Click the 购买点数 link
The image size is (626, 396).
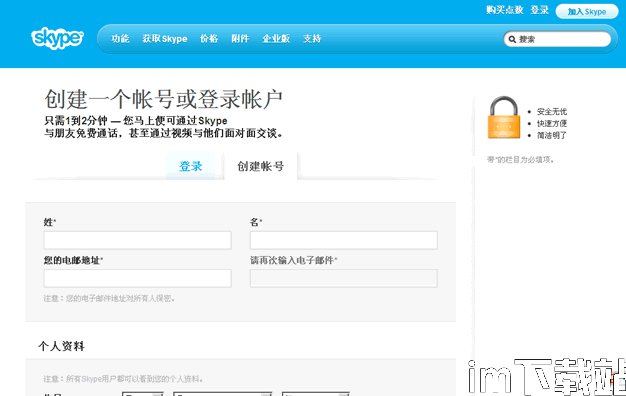[505, 10]
